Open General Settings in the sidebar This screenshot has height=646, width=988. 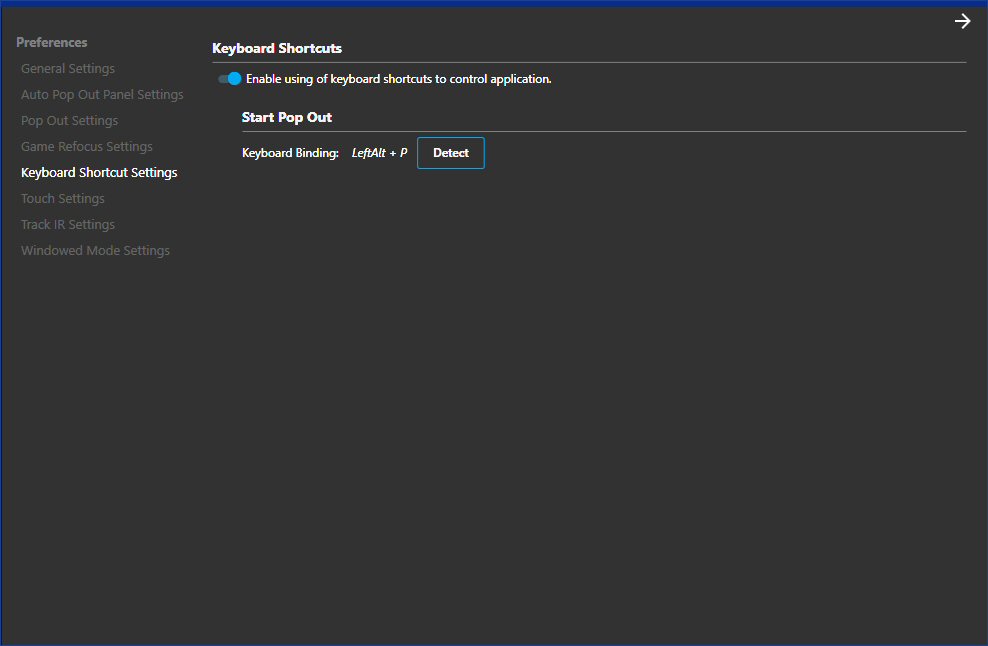(x=68, y=69)
